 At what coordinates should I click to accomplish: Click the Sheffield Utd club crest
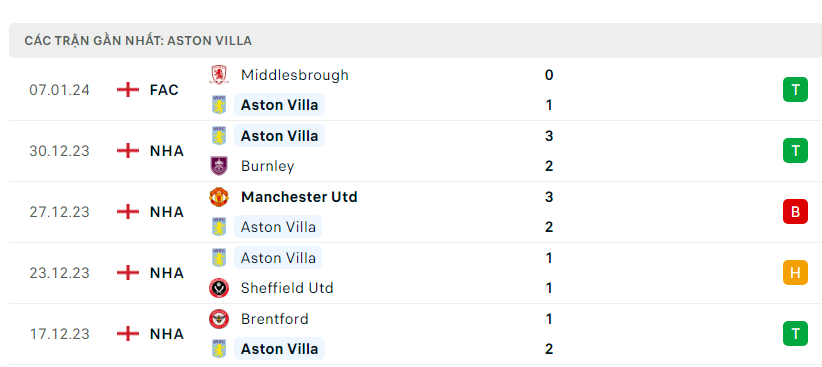pyautogui.click(x=219, y=288)
